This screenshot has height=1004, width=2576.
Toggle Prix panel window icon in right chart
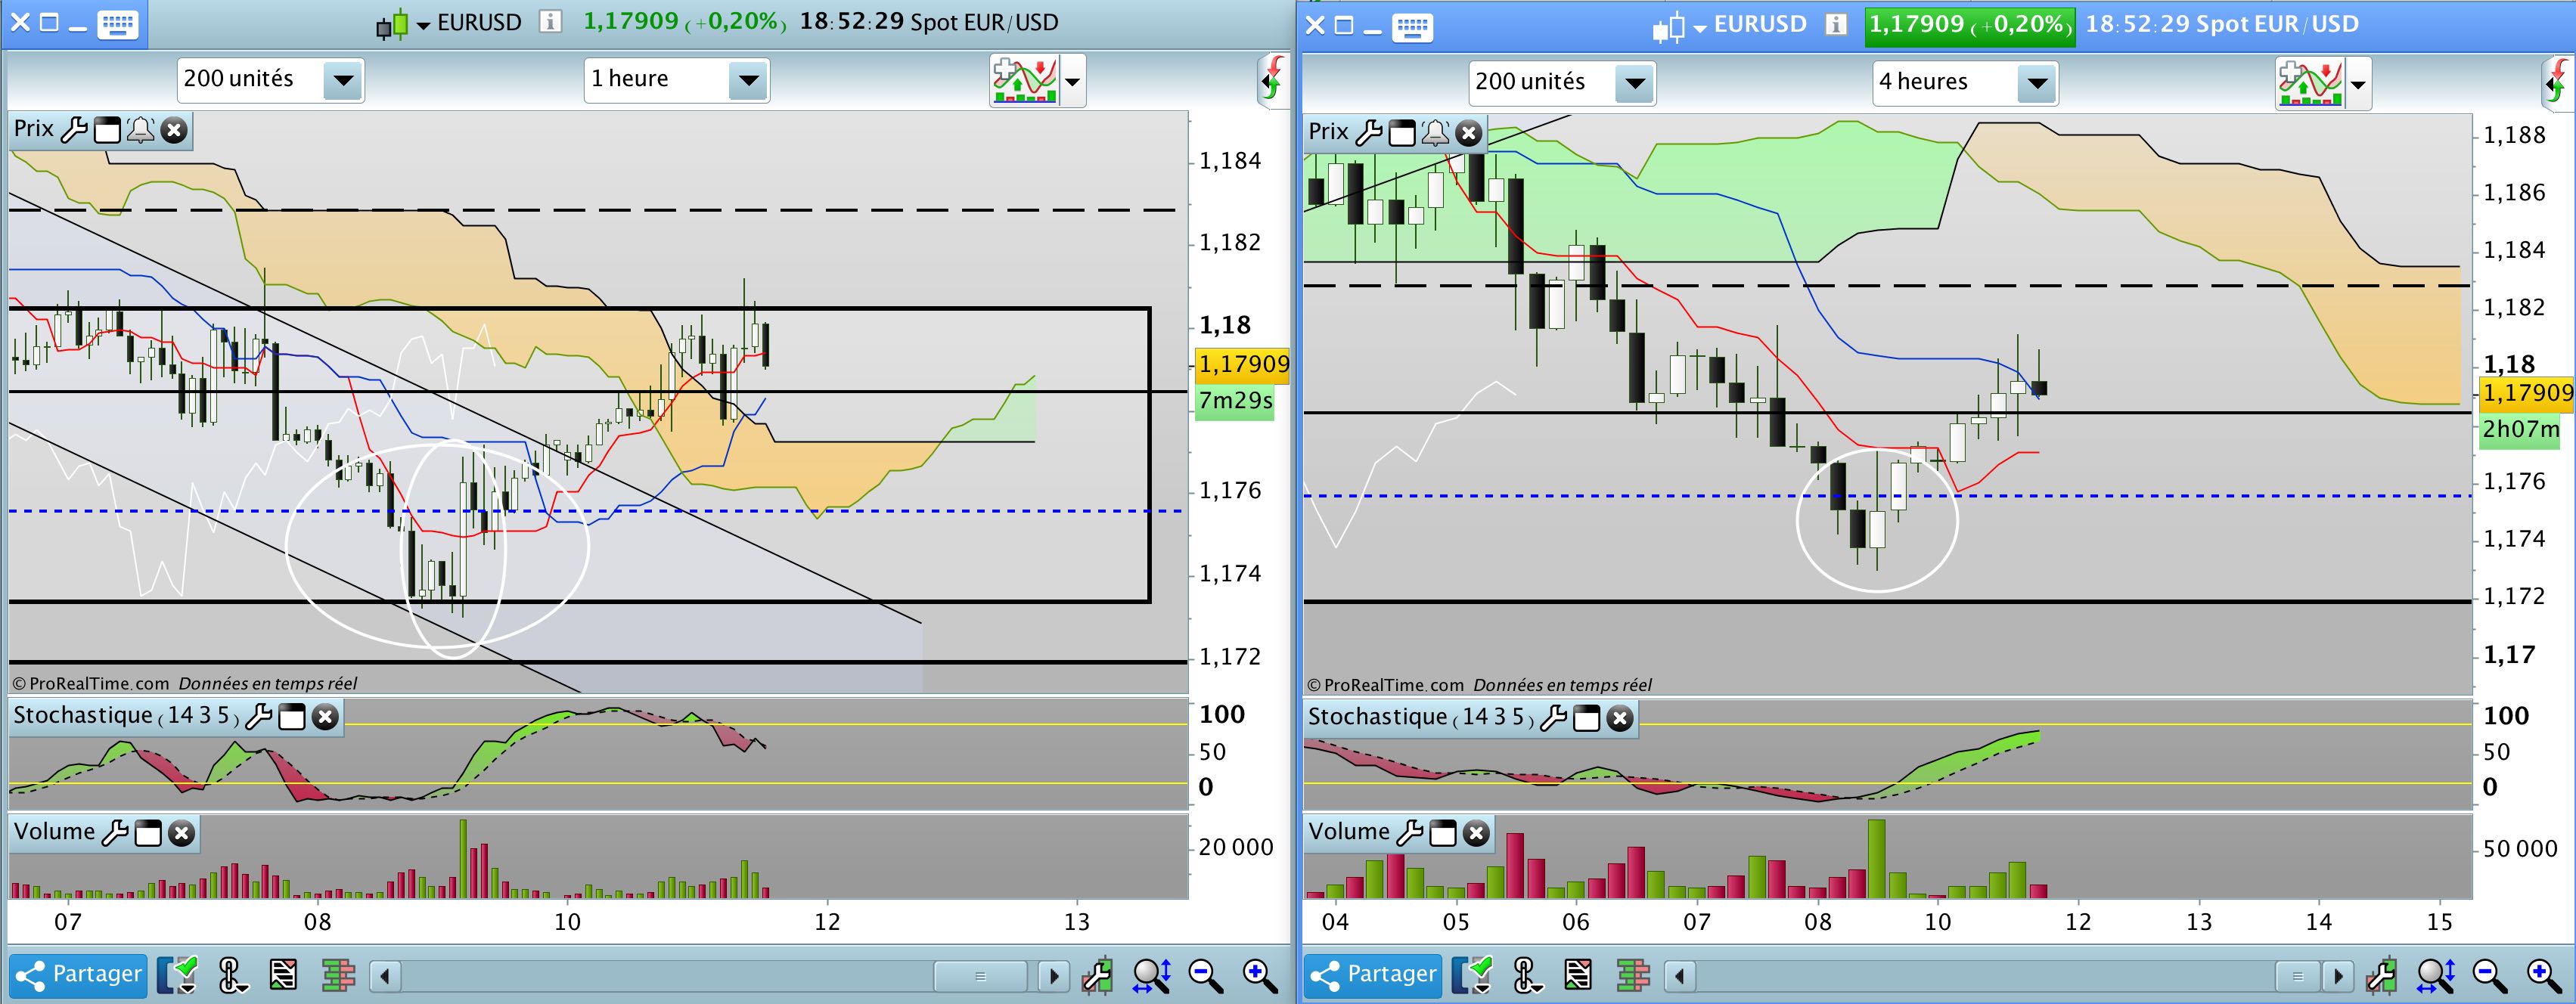[x=1402, y=134]
